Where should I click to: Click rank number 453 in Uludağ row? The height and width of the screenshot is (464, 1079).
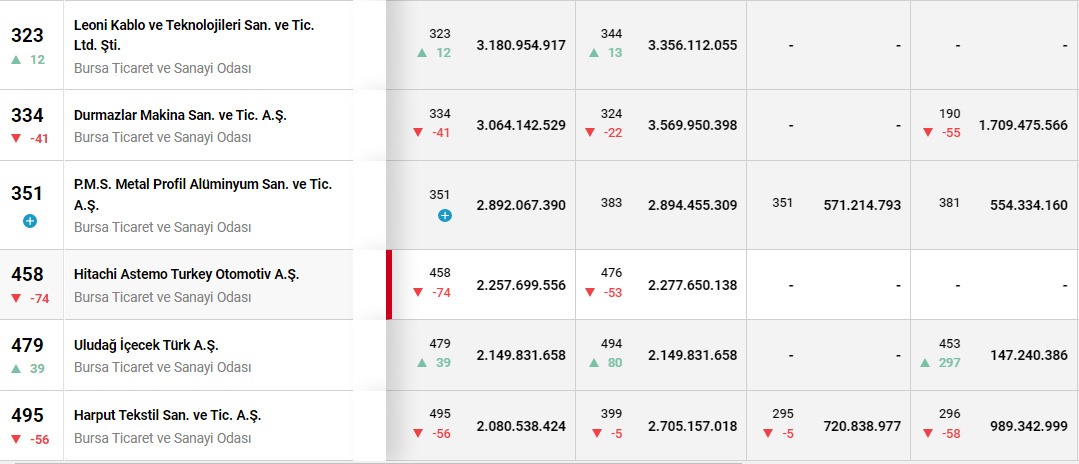click(x=950, y=344)
